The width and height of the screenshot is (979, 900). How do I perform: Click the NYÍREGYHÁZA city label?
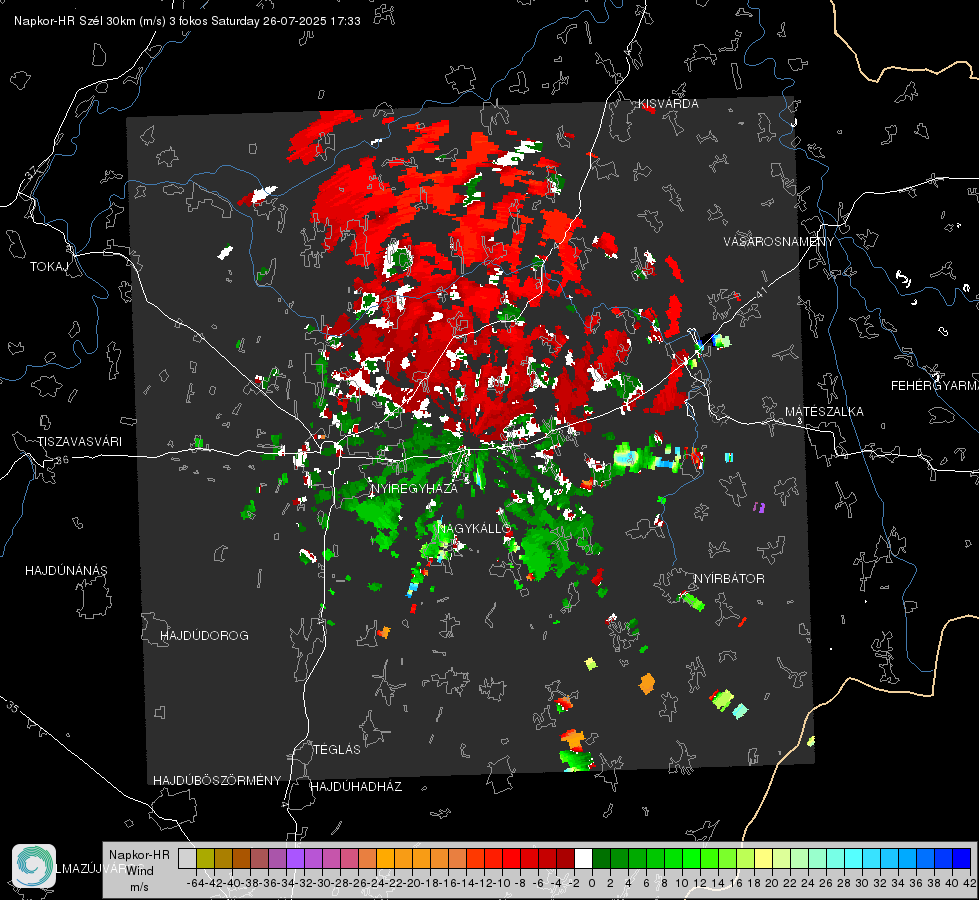(x=414, y=488)
